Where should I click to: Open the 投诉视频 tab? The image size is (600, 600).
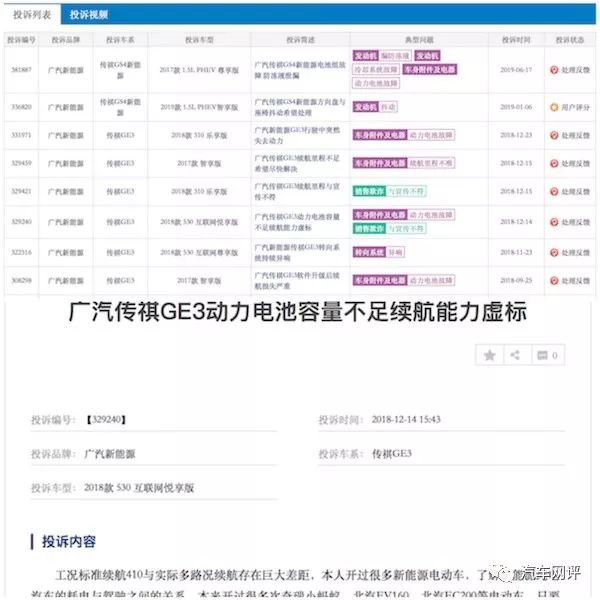[x=89, y=15]
